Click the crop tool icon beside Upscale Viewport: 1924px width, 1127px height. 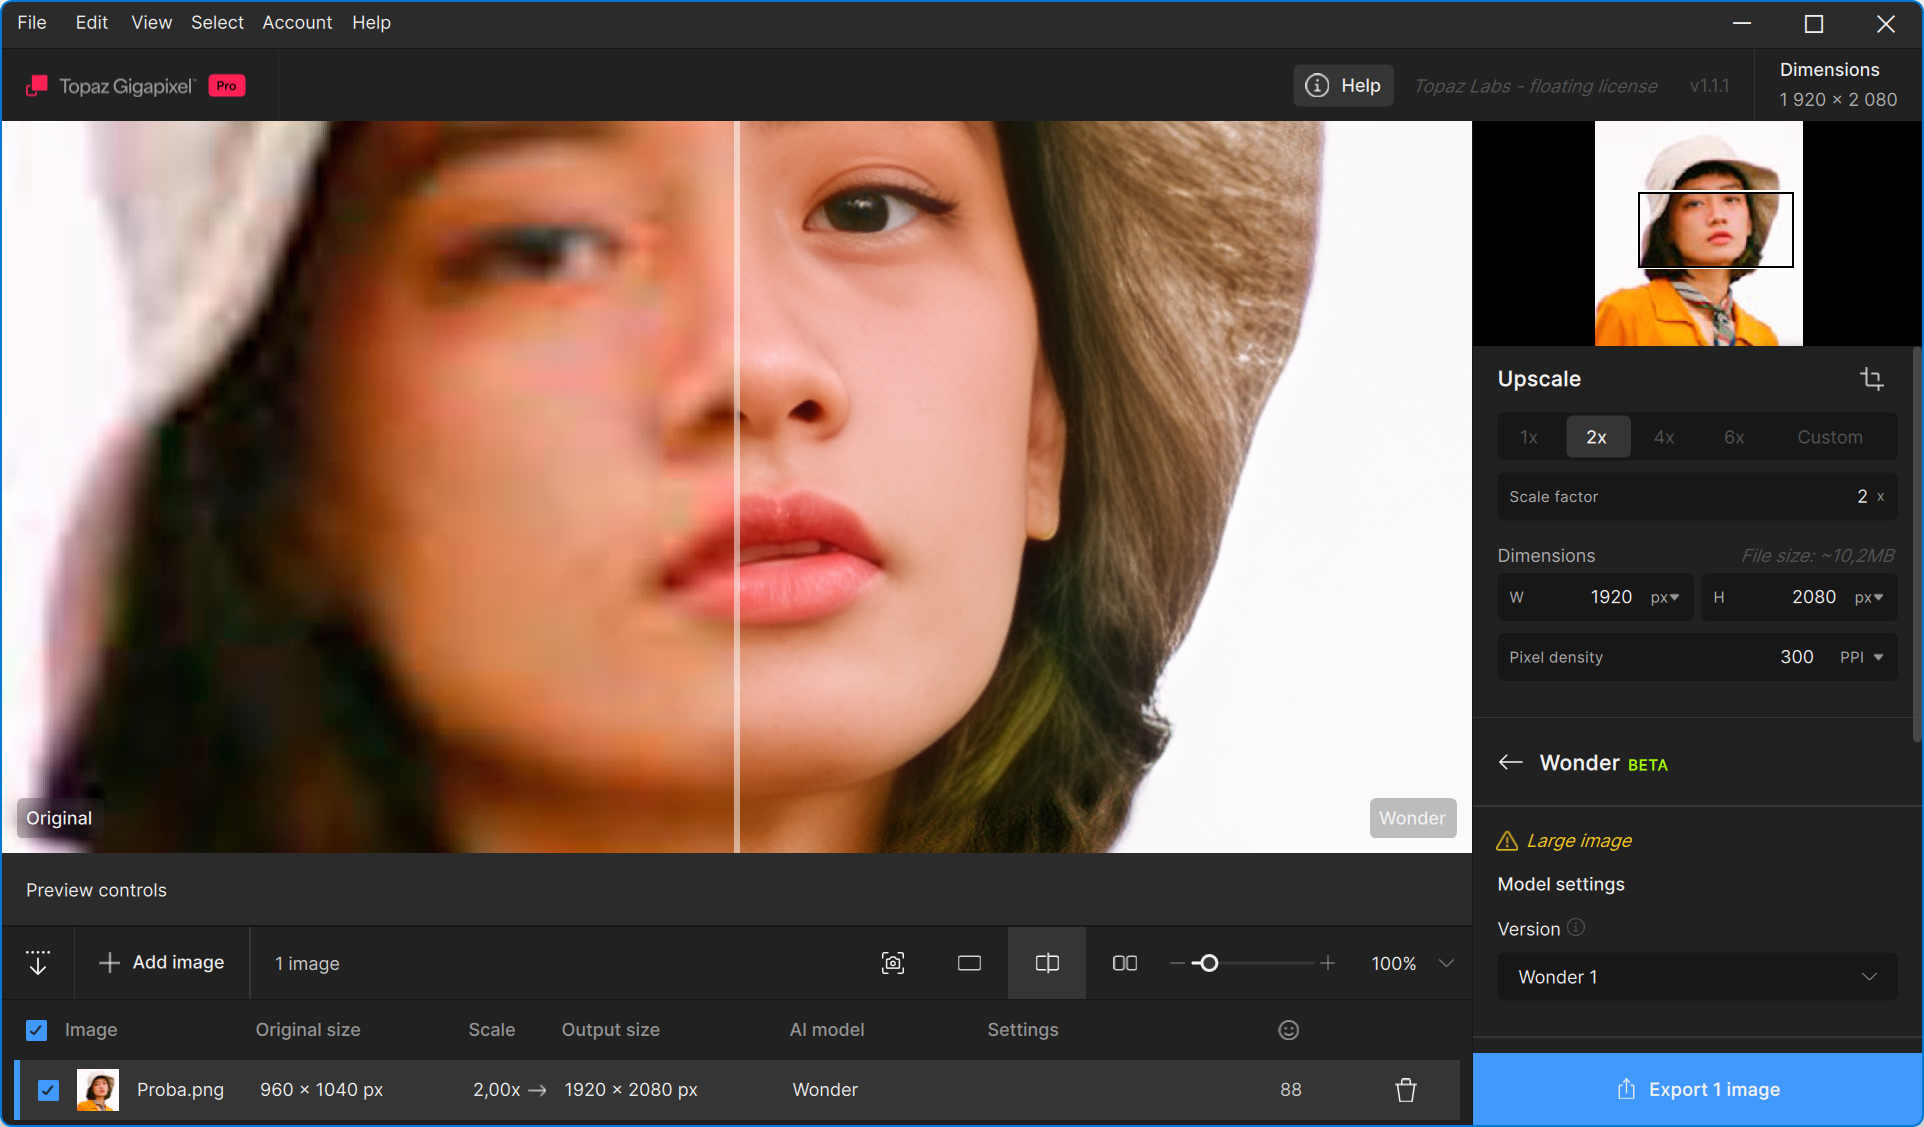pos(1871,379)
